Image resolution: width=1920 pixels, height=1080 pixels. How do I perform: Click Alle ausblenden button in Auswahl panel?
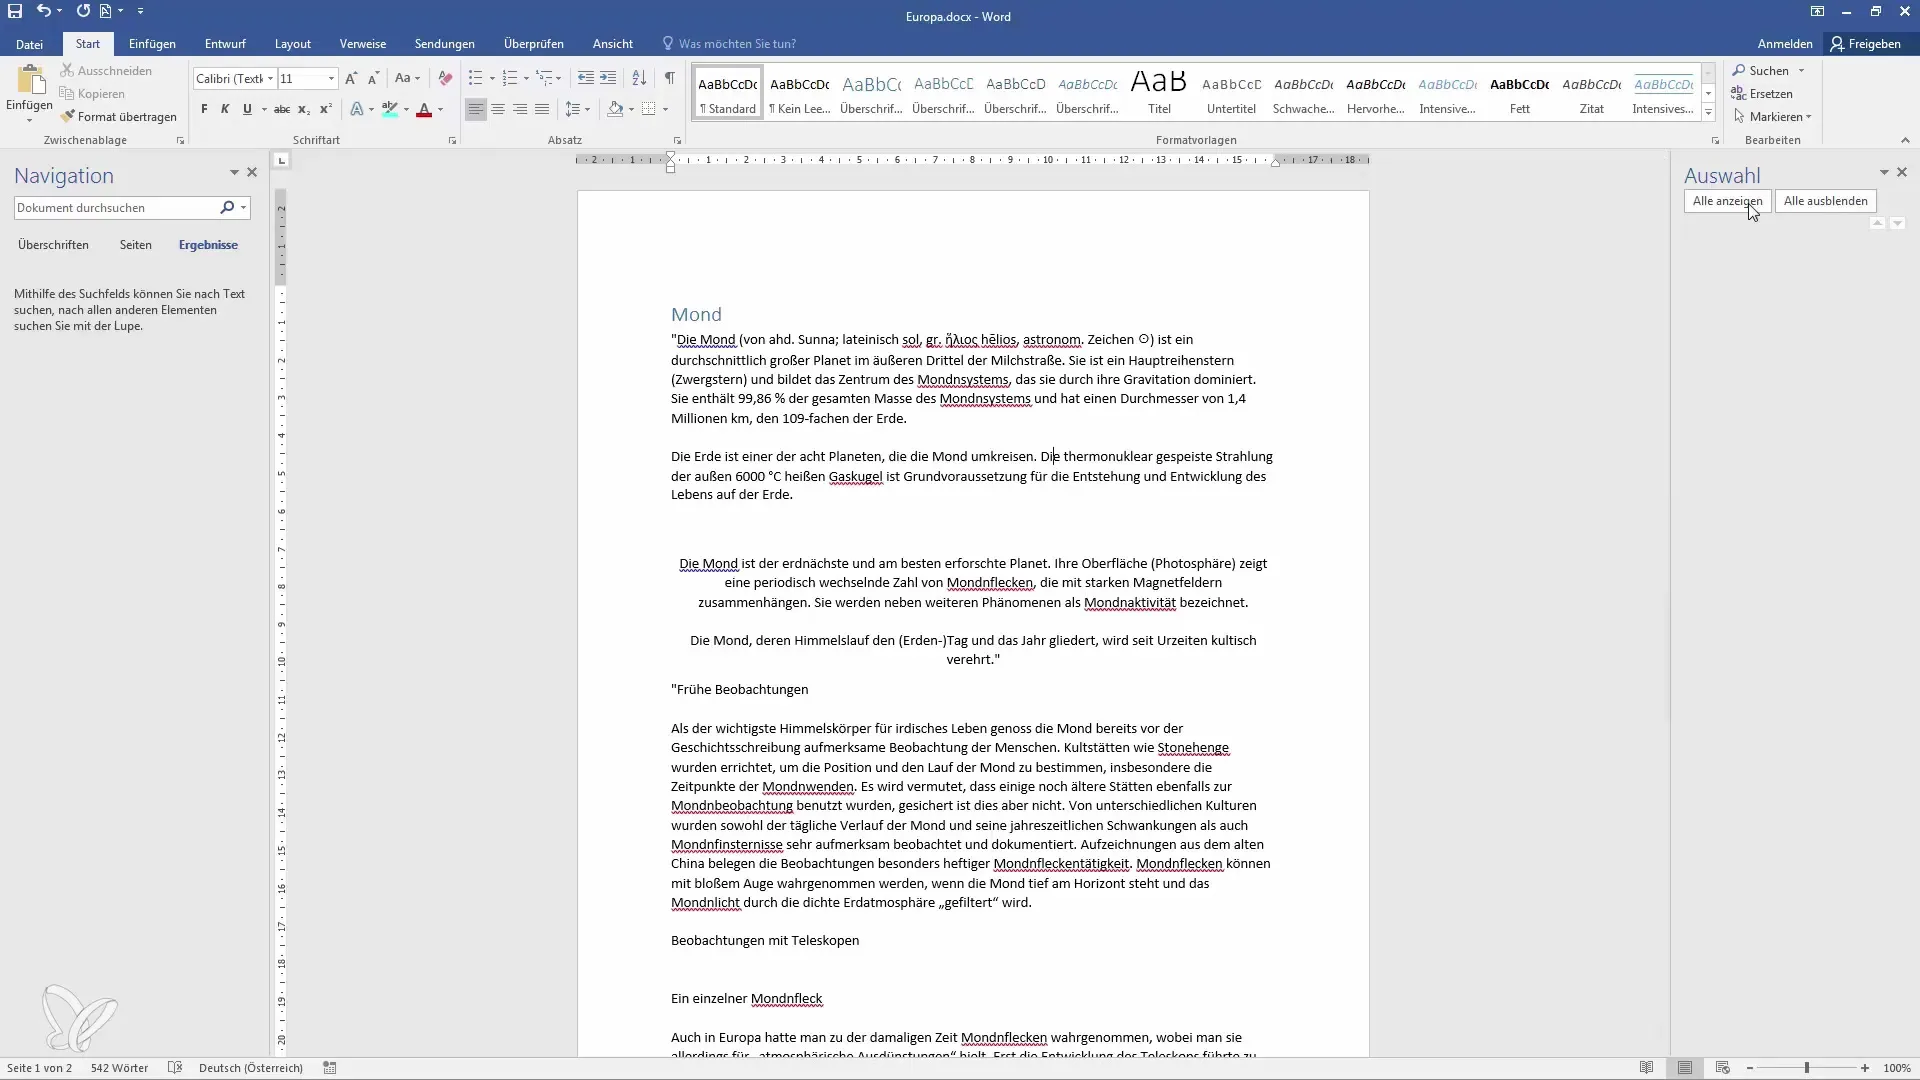(x=1826, y=200)
